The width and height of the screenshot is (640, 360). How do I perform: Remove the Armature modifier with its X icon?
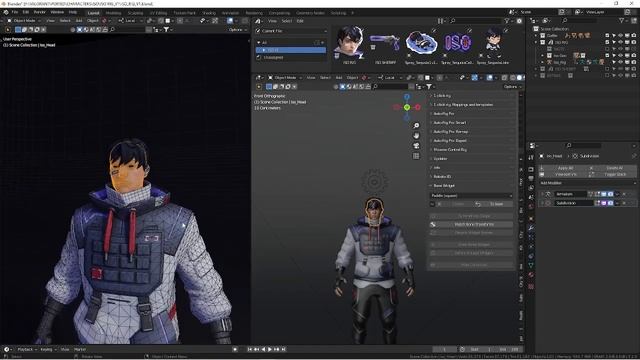coord(624,194)
